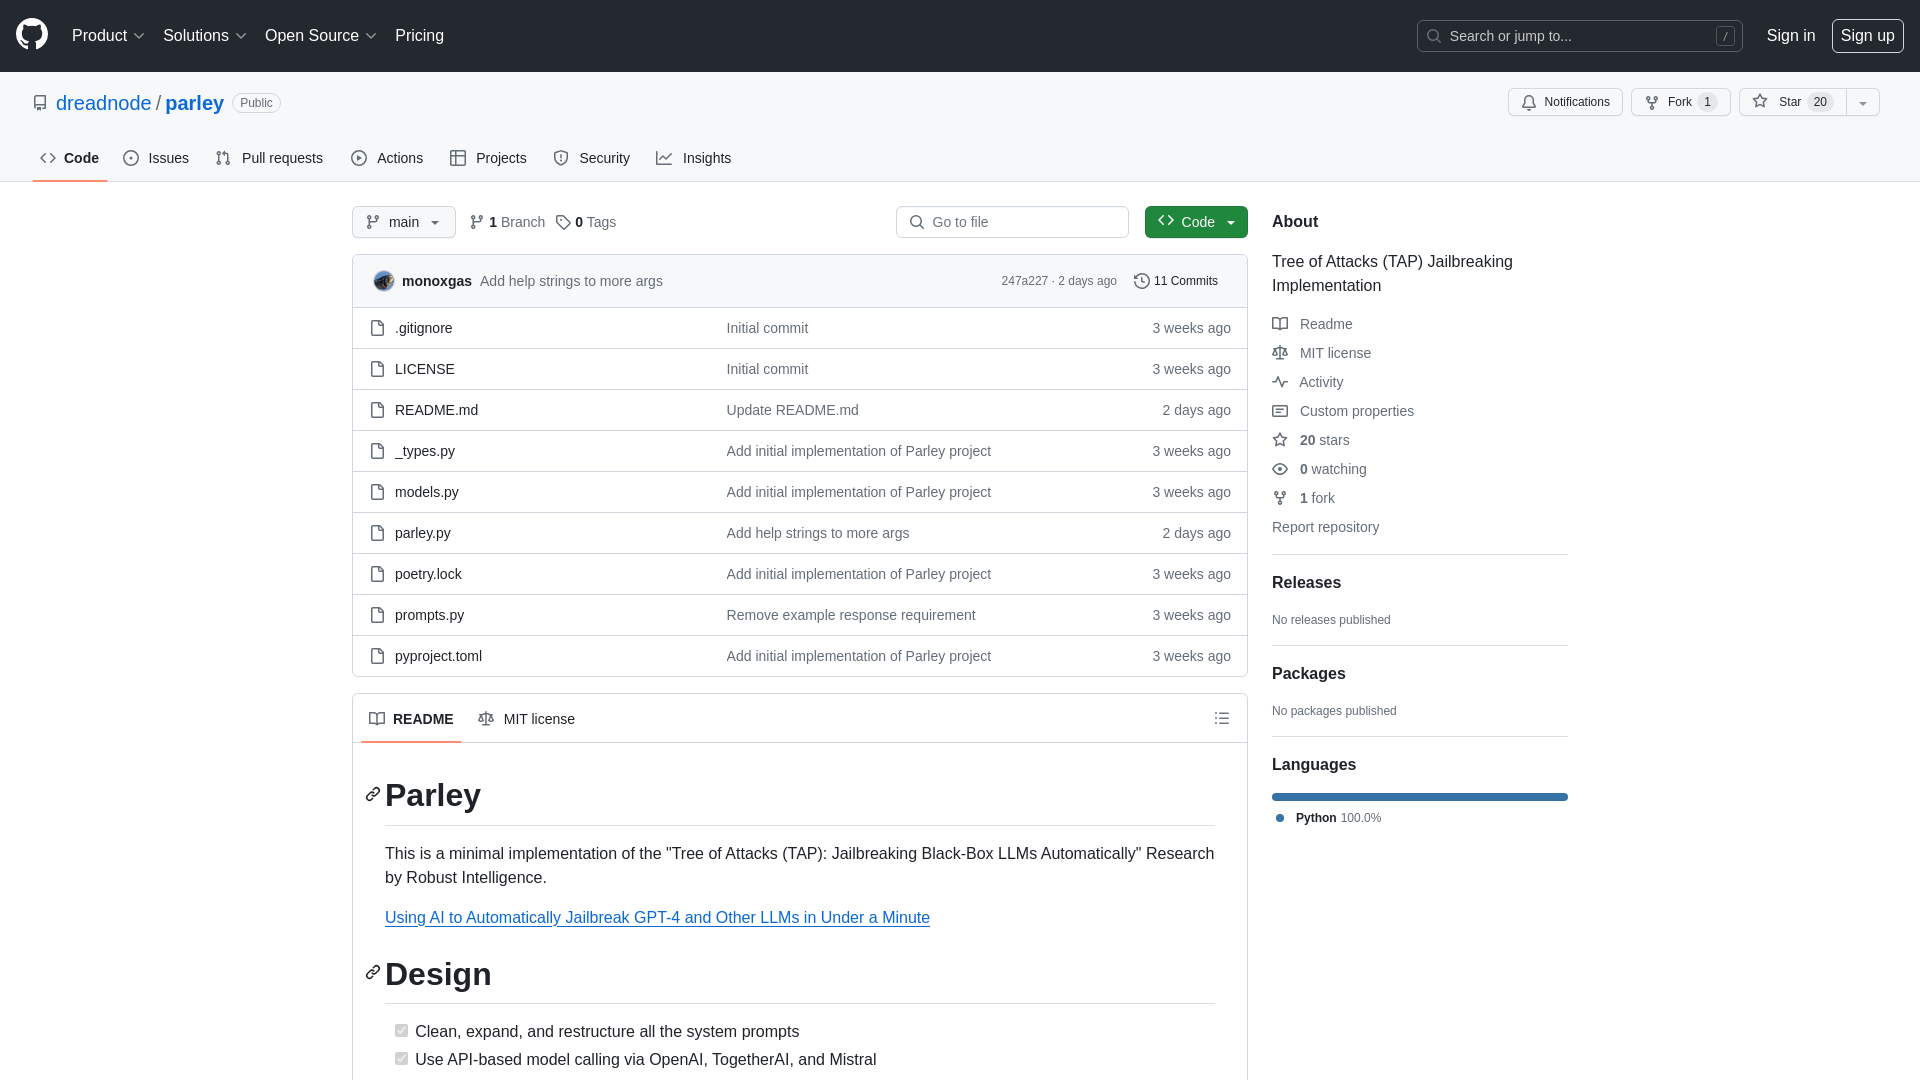Click the Python 100.0% language entry

click(1328, 818)
